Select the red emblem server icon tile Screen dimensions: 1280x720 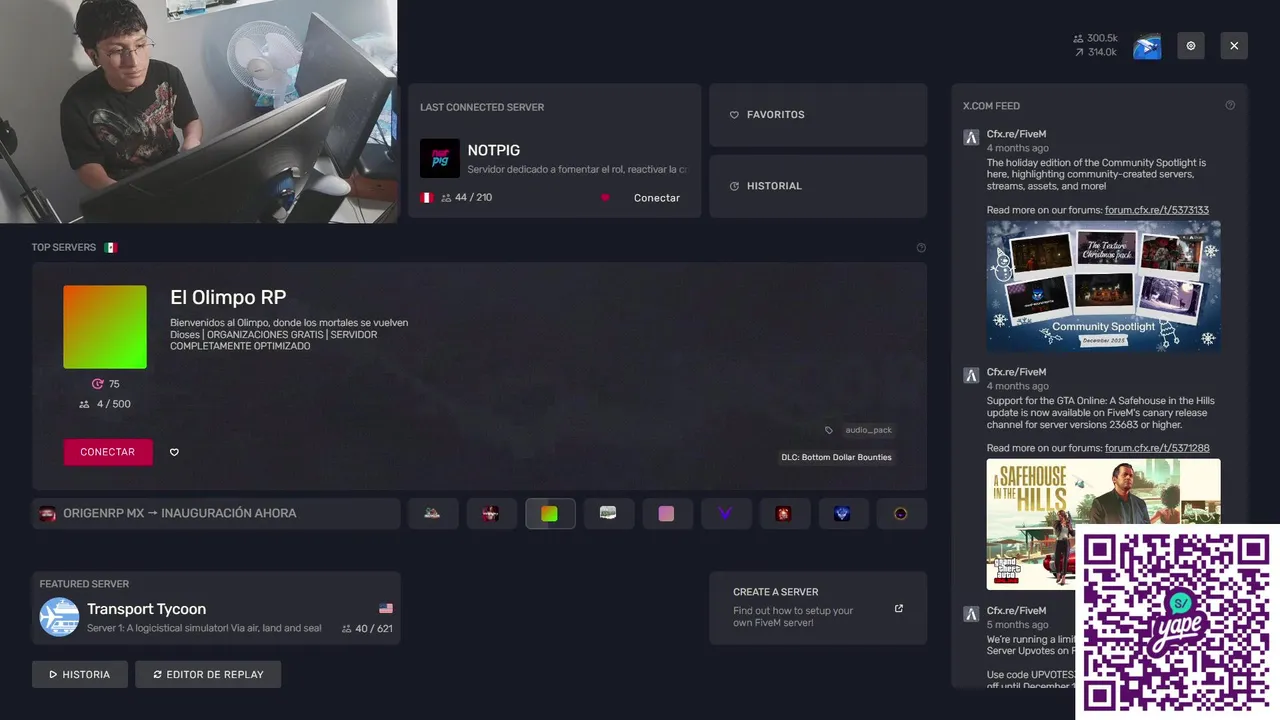tap(784, 514)
